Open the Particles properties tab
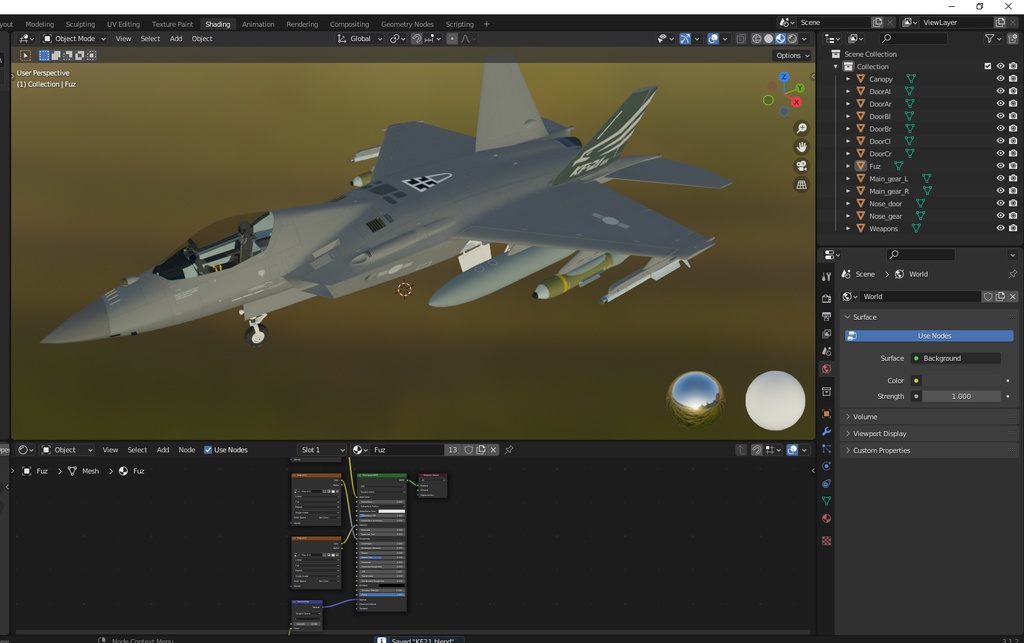 826,448
